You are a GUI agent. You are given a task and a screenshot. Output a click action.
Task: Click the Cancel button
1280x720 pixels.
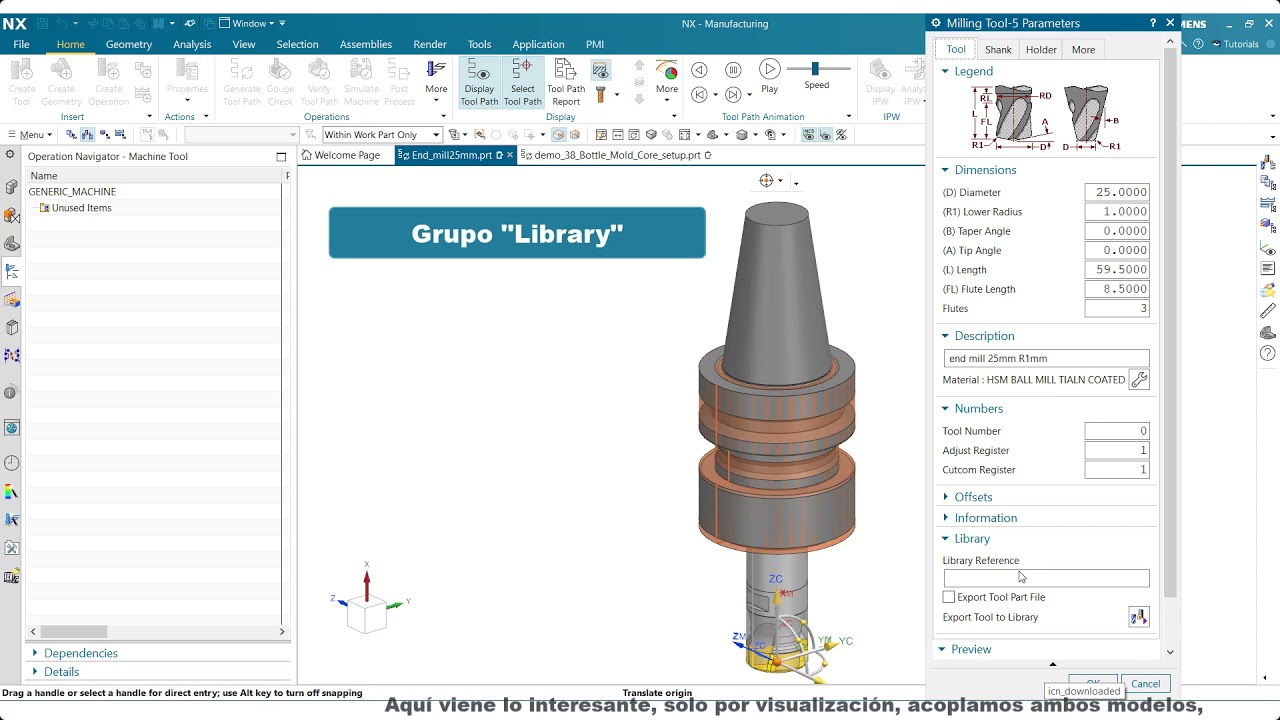[1145, 684]
